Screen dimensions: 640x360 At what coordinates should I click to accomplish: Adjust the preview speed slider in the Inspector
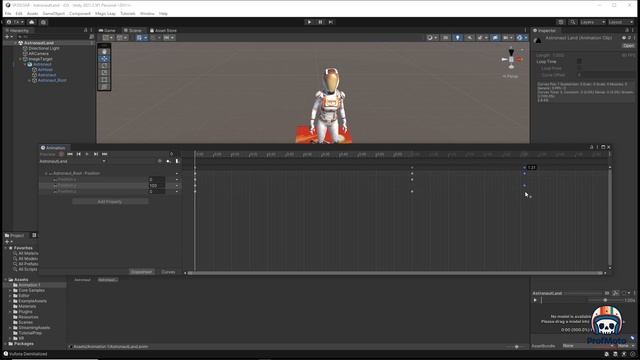click(x=605, y=300)
